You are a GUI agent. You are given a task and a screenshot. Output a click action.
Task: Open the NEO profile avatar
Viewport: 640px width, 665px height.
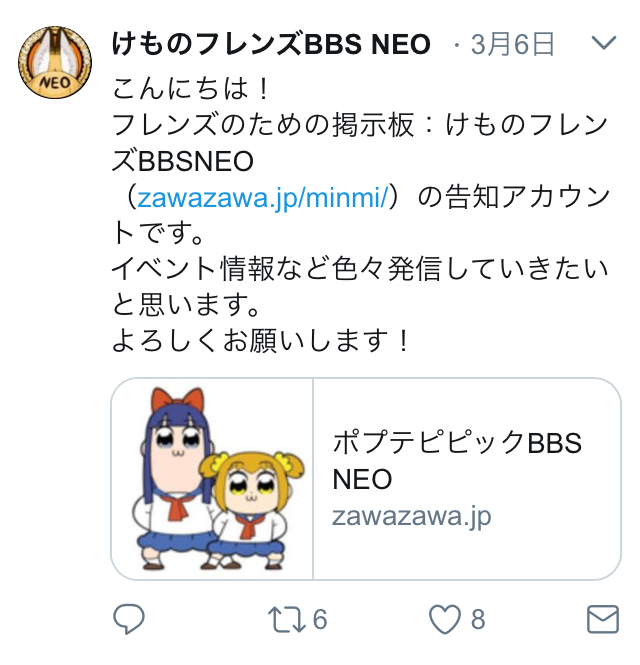click(55, 62)
